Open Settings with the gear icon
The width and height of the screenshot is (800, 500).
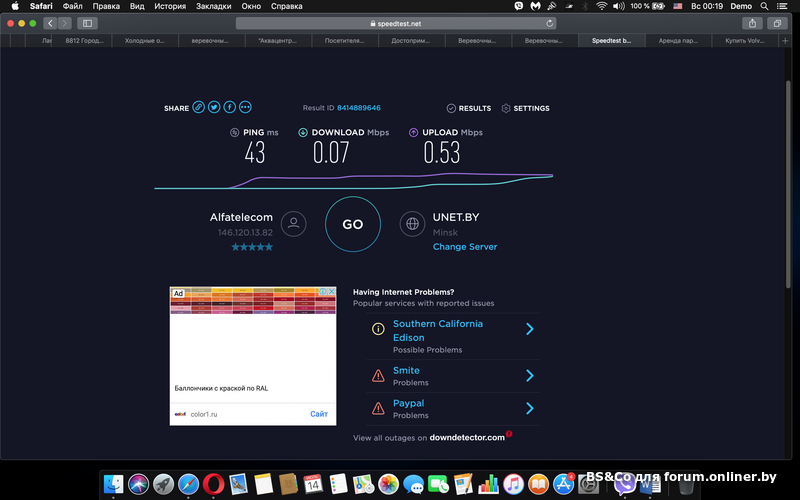click(506, 108)
